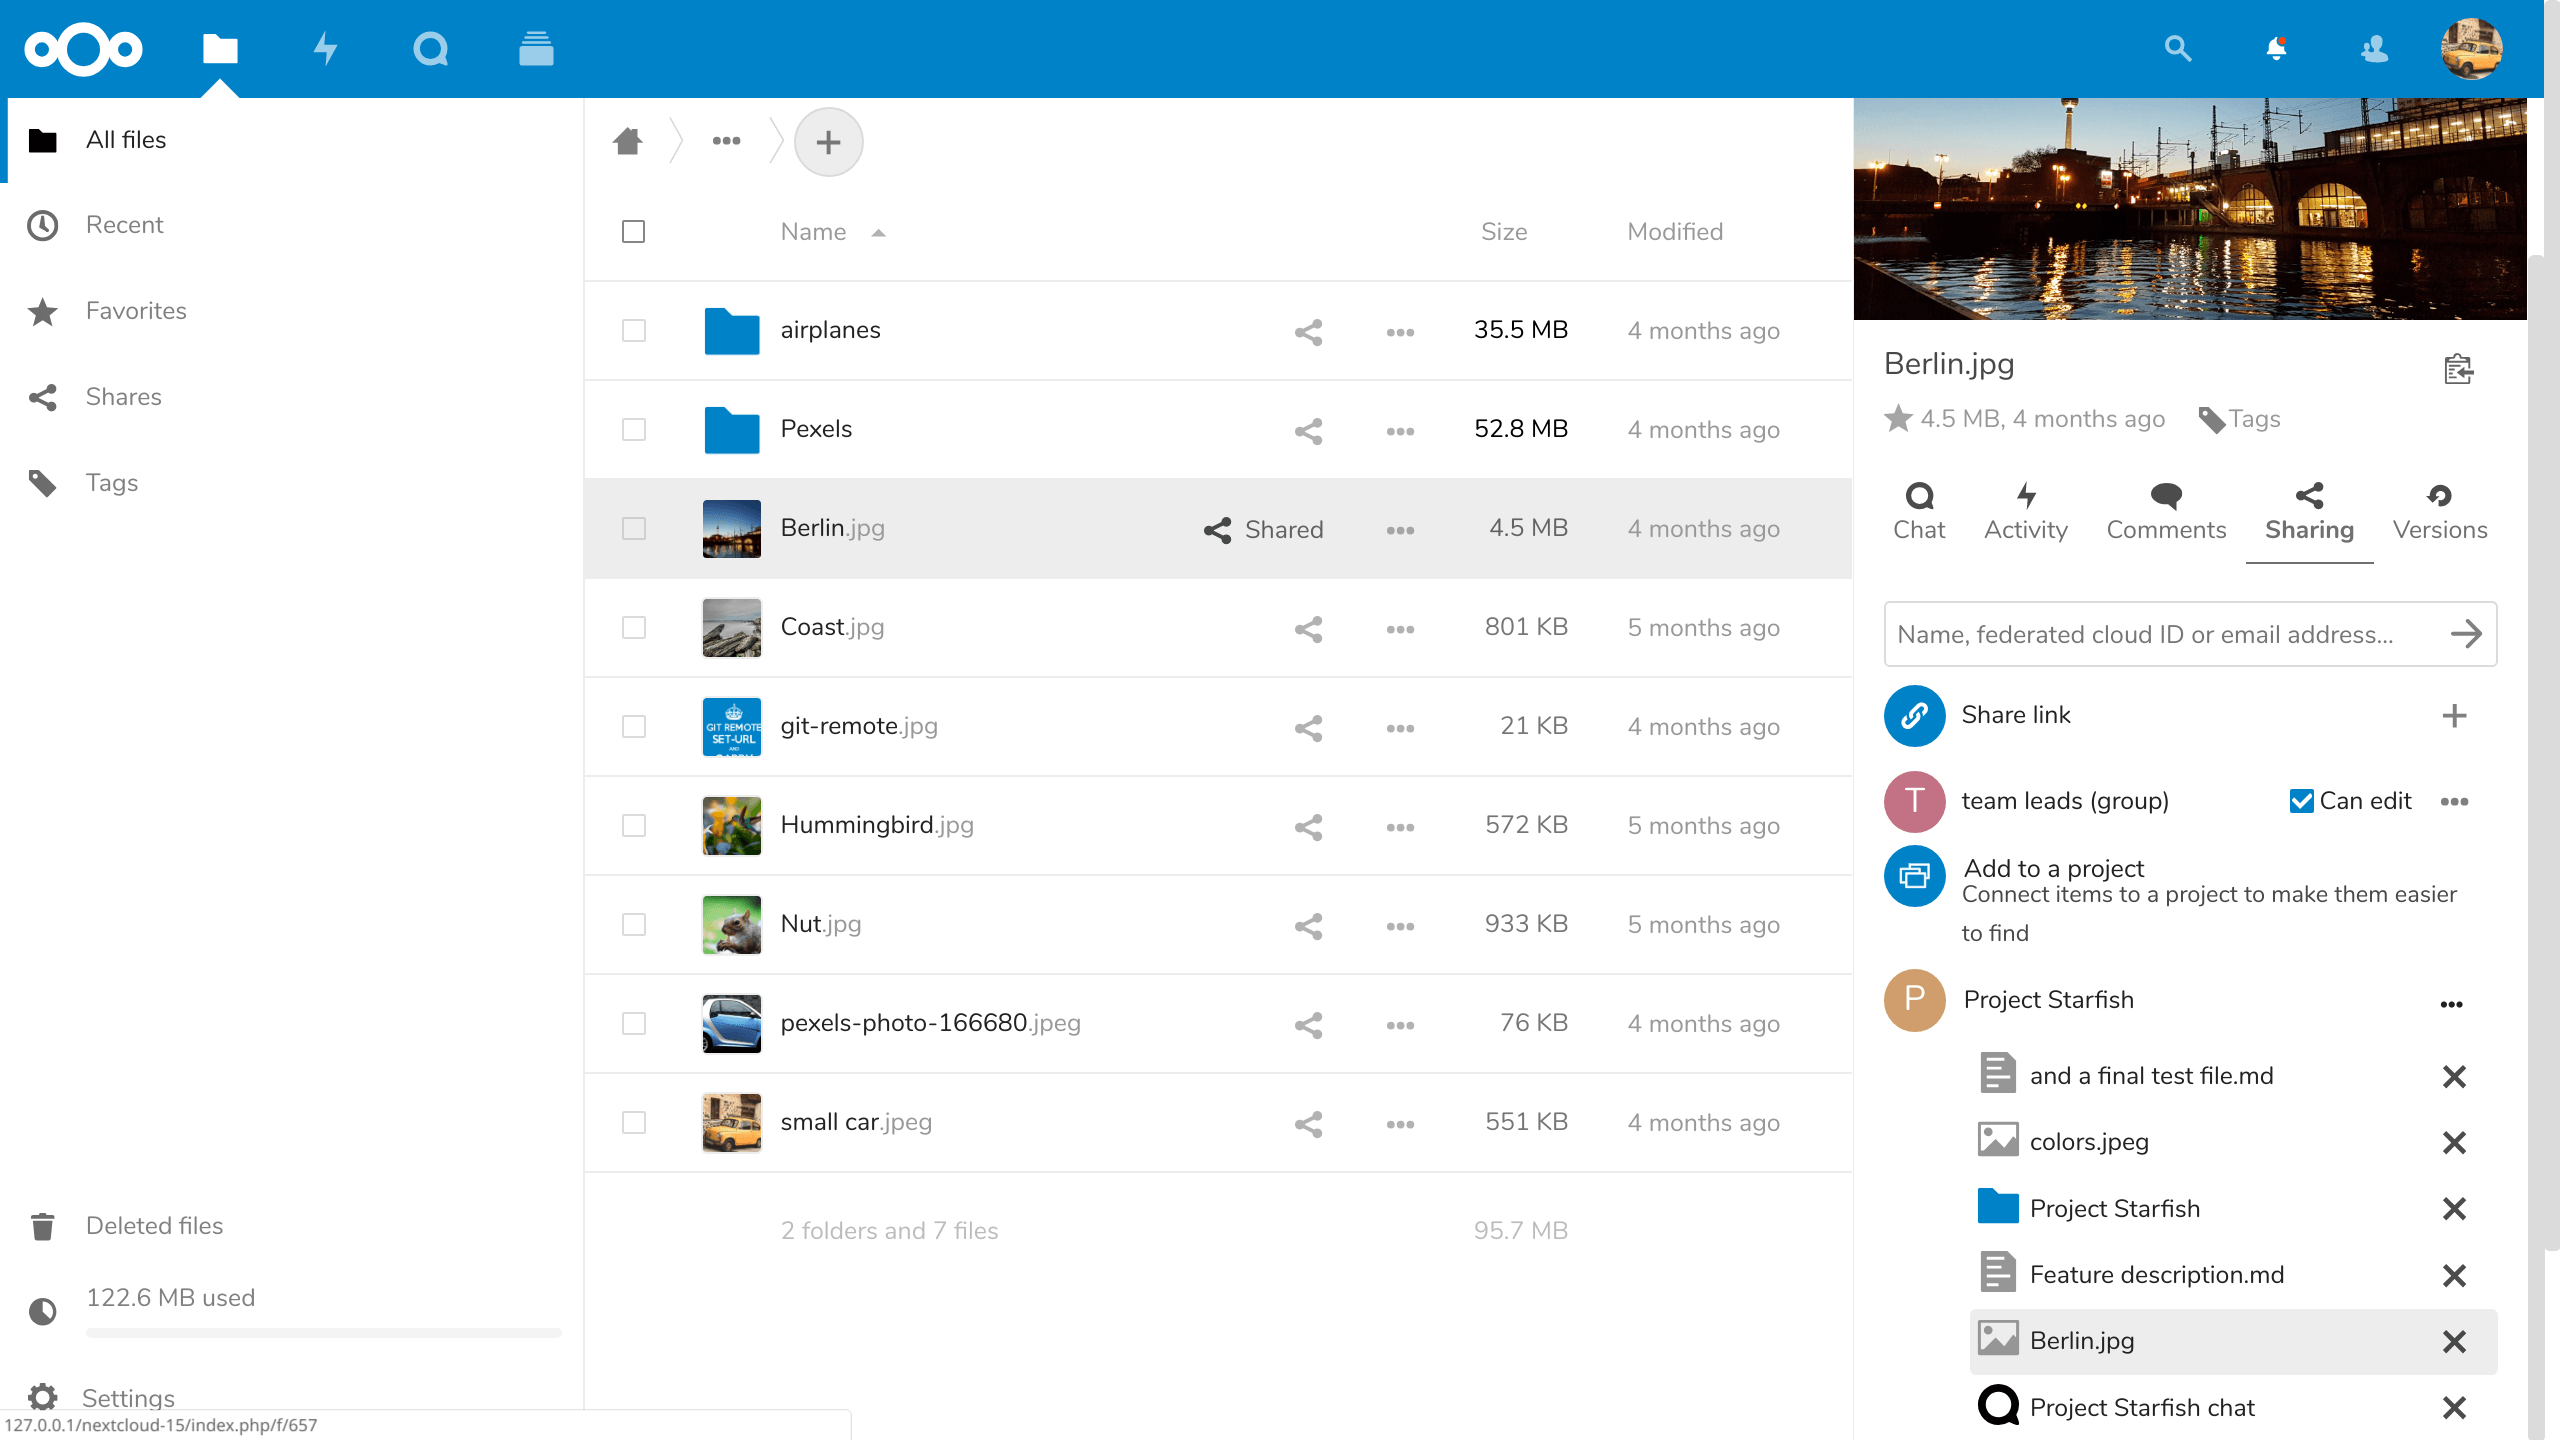This screenshot has width=2560, height=1440.
Task: Toggle favorite star for Berlin.jpg details
Action: [x=1898, y=419]
